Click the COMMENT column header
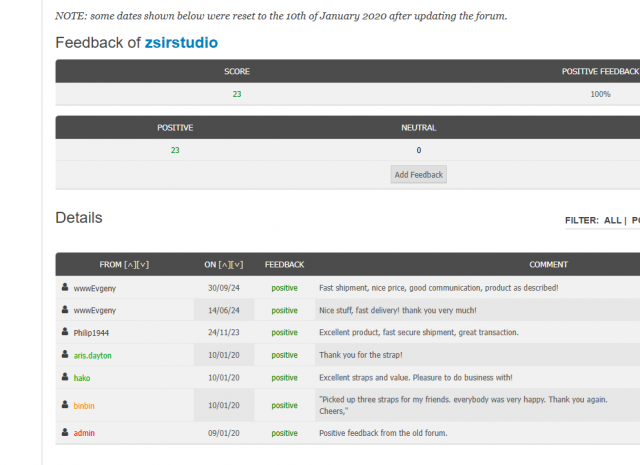640x465 pixels. pos(548,265)
